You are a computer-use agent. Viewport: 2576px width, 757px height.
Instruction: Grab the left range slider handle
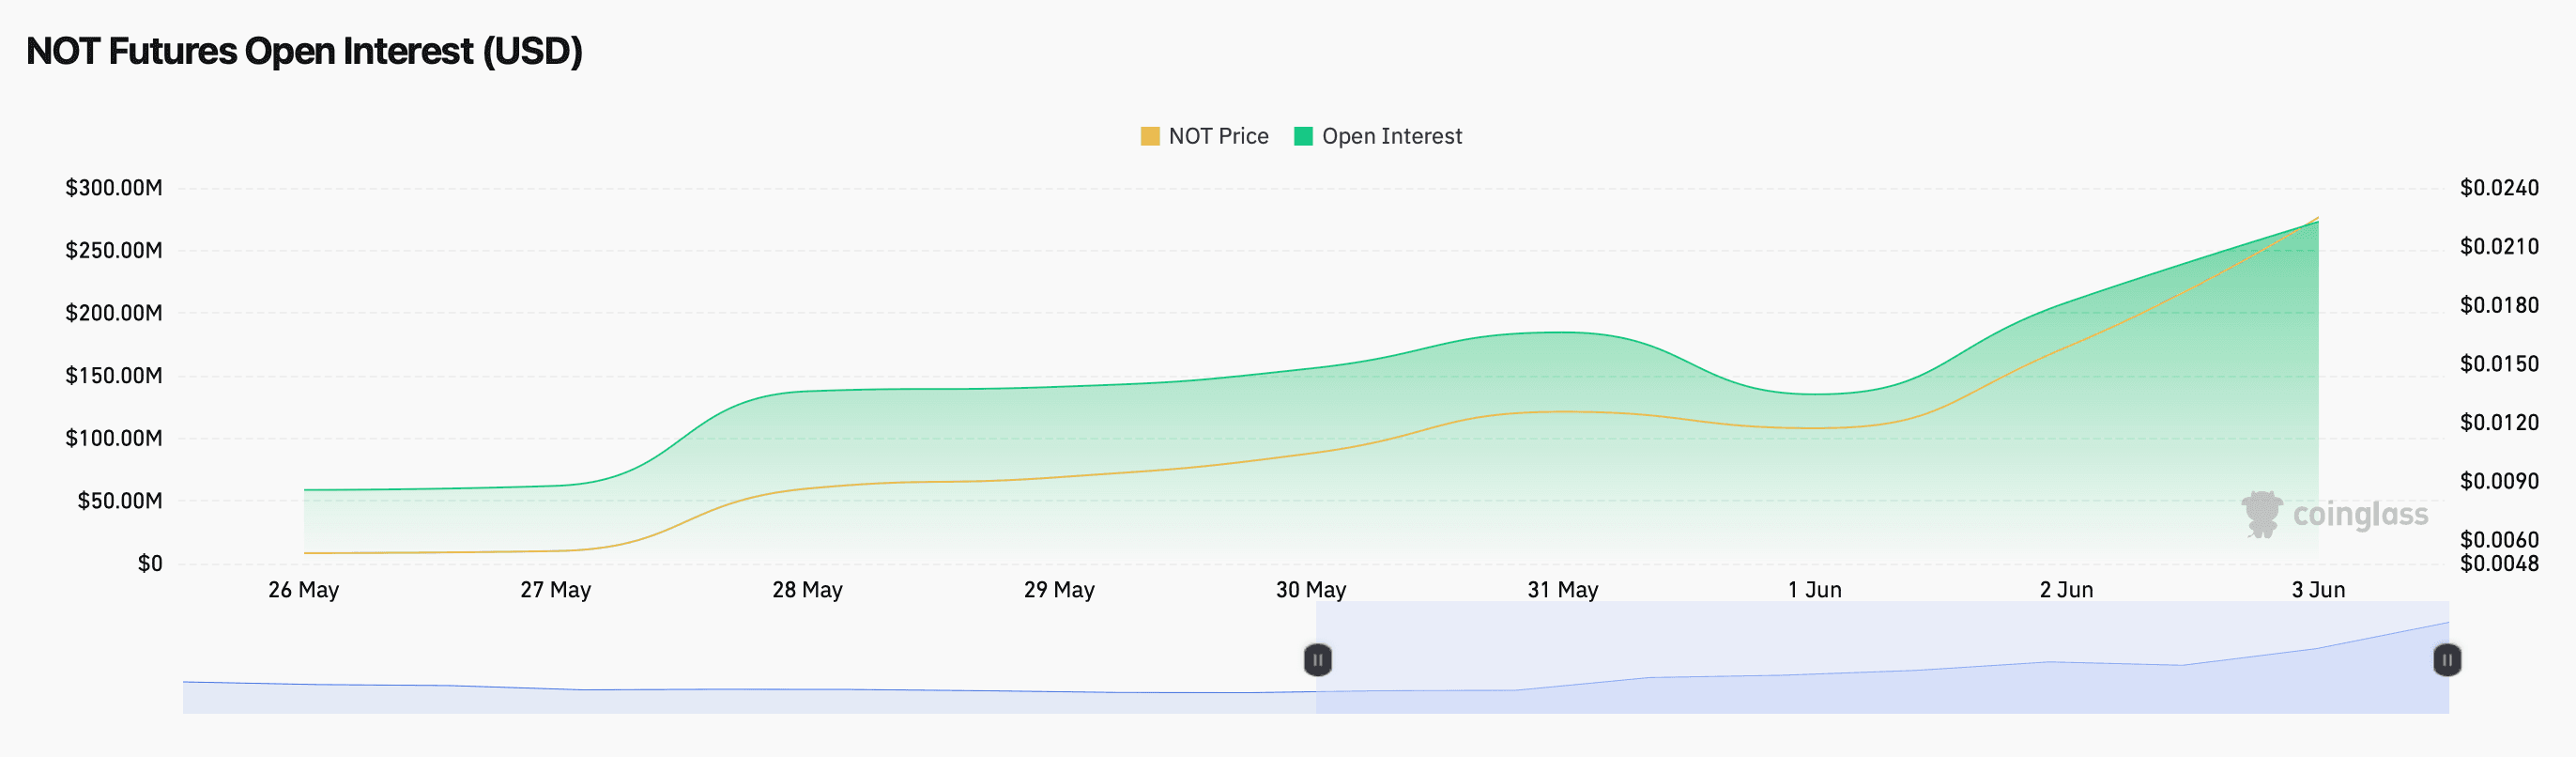[x=1317, y=660]
